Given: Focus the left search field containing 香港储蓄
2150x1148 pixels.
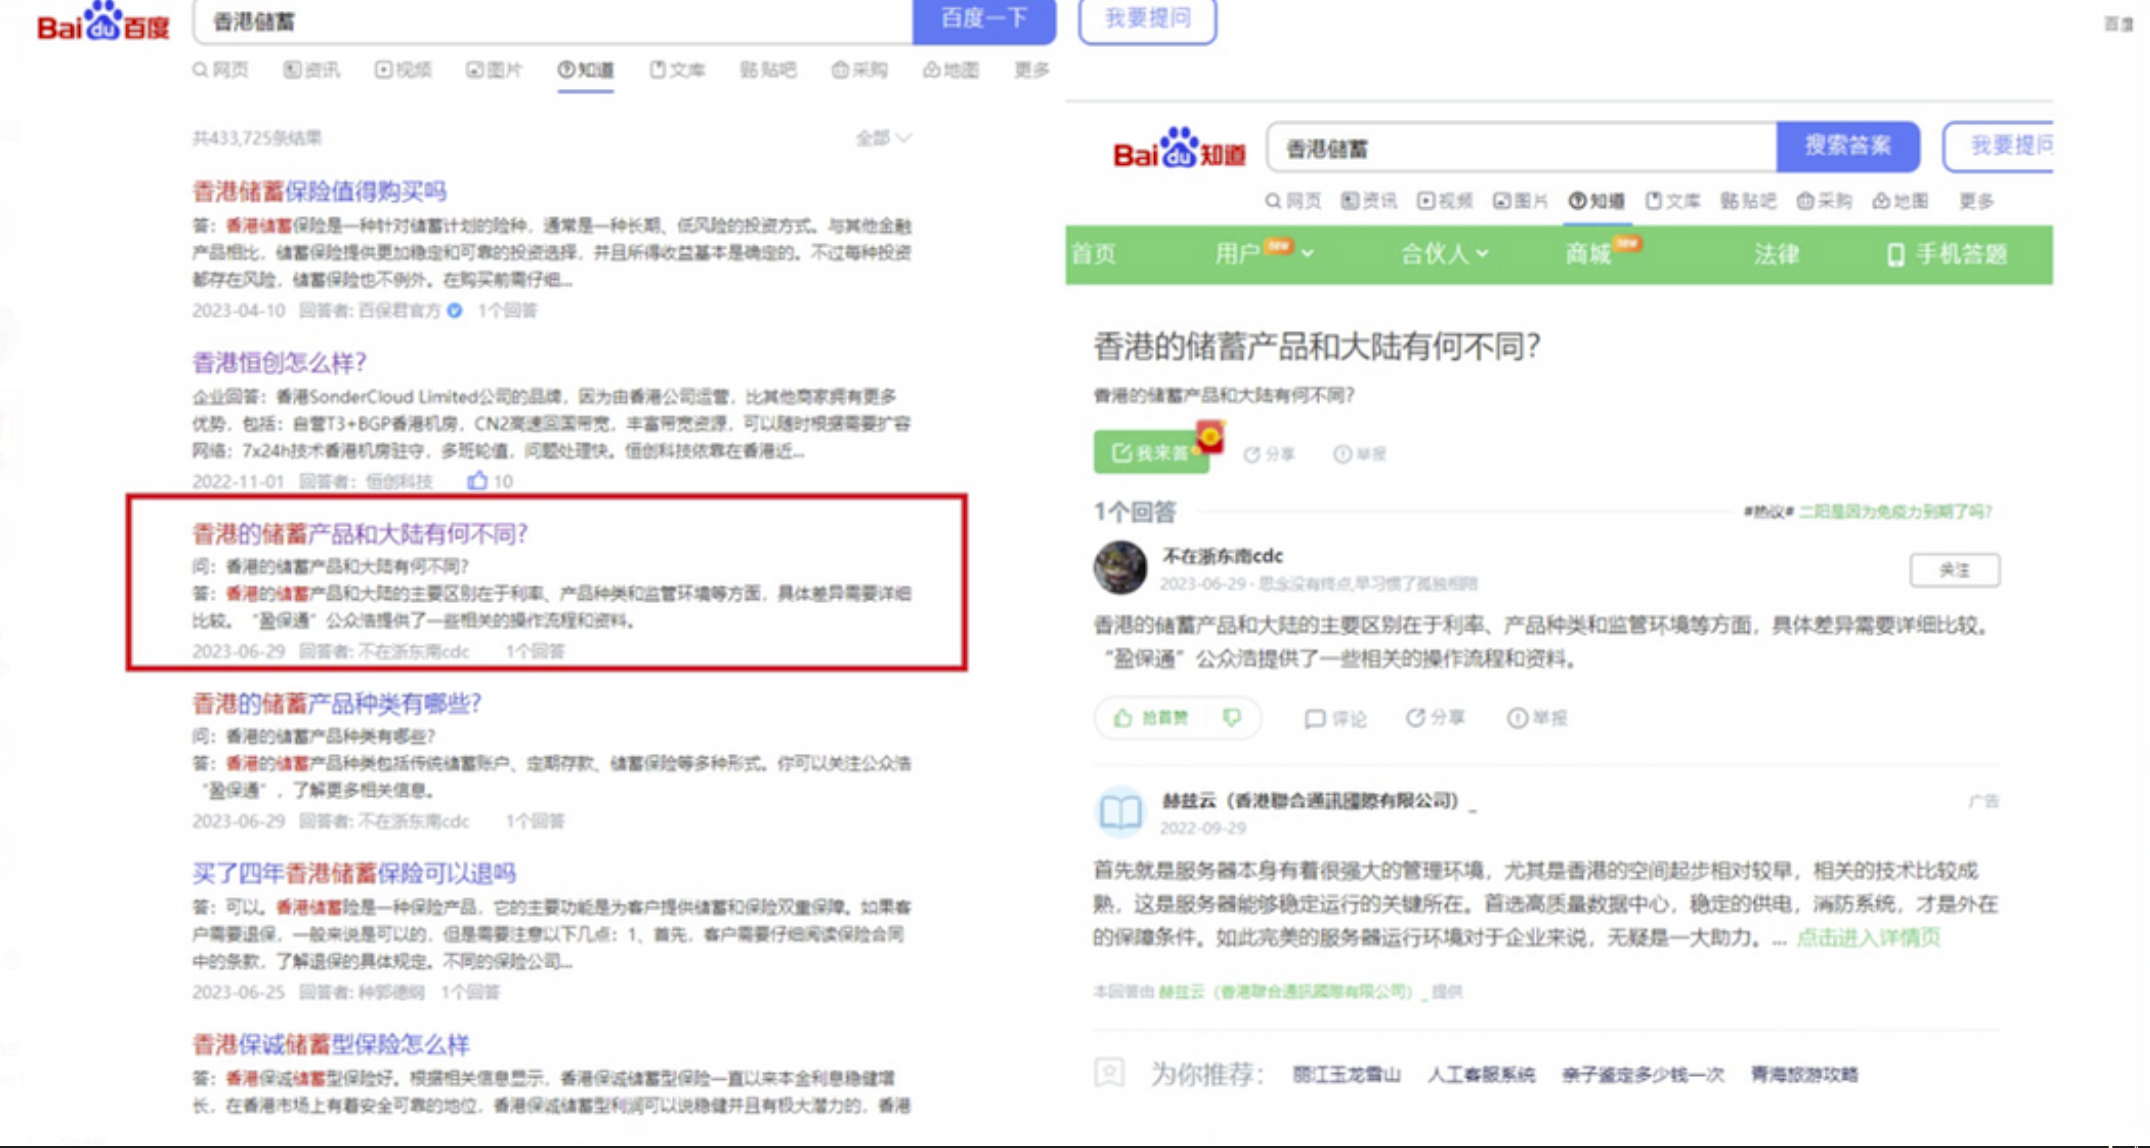Looking at the screenshot, I should [x=553, y=21].
